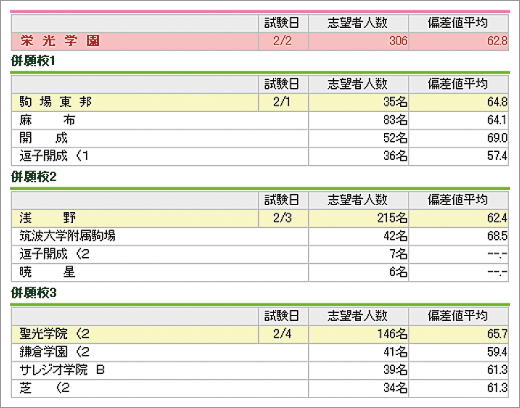
Task: Click the 2/3 exam date cell
Action: click(282, 218)
